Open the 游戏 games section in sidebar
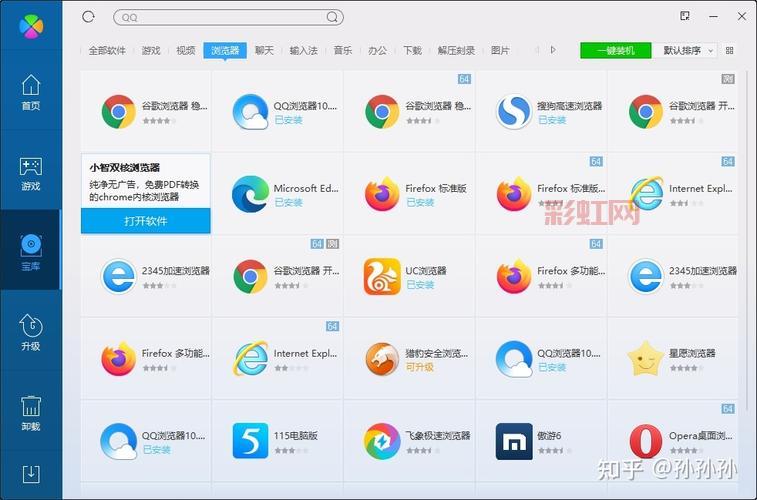 click(31, 174)
